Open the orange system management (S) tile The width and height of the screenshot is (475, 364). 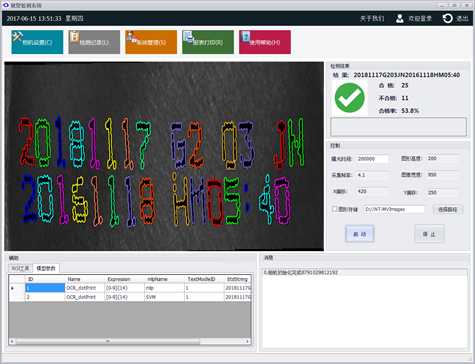[151, 42]
